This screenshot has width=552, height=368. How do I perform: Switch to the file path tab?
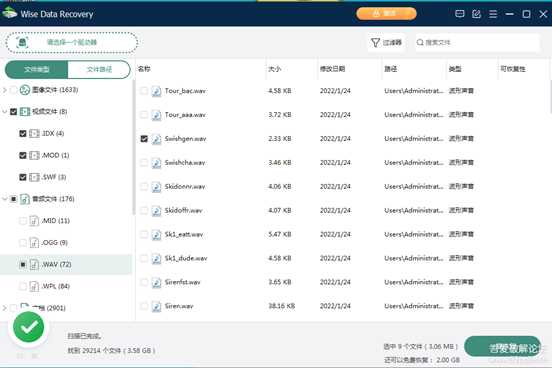pyautogui.click(x=99, y=69)
